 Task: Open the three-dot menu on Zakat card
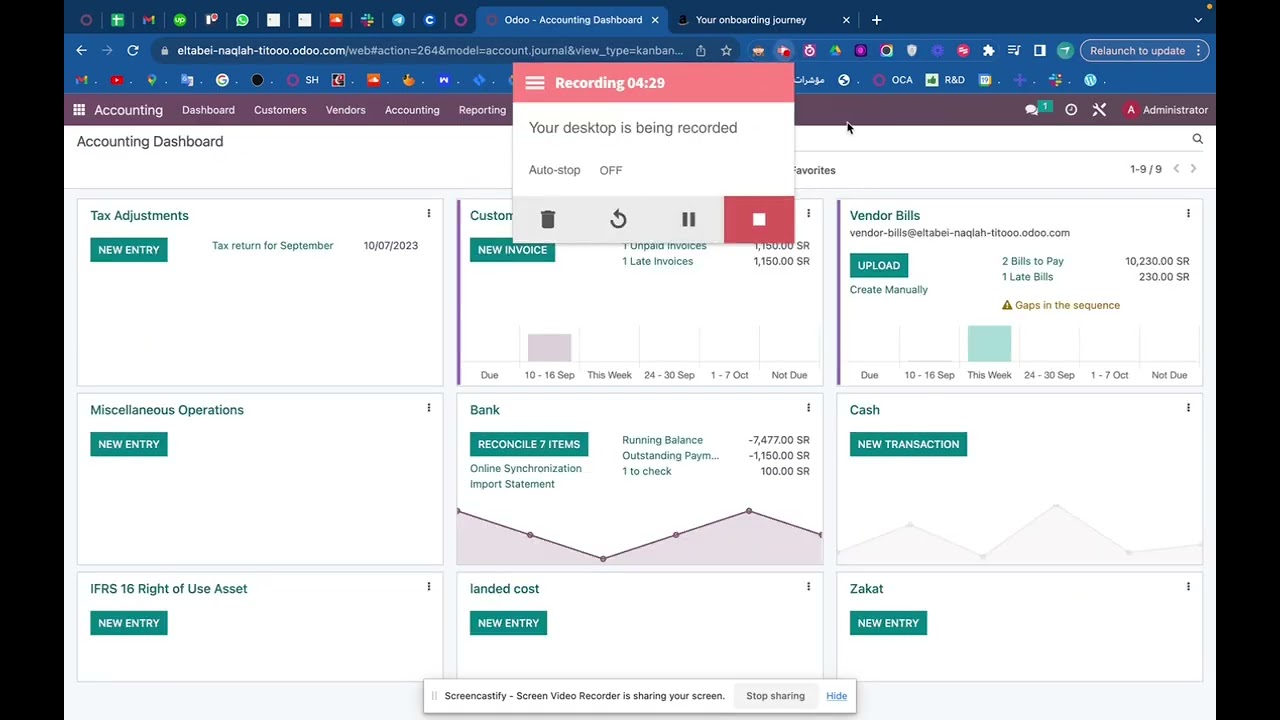pos(1188,587)
